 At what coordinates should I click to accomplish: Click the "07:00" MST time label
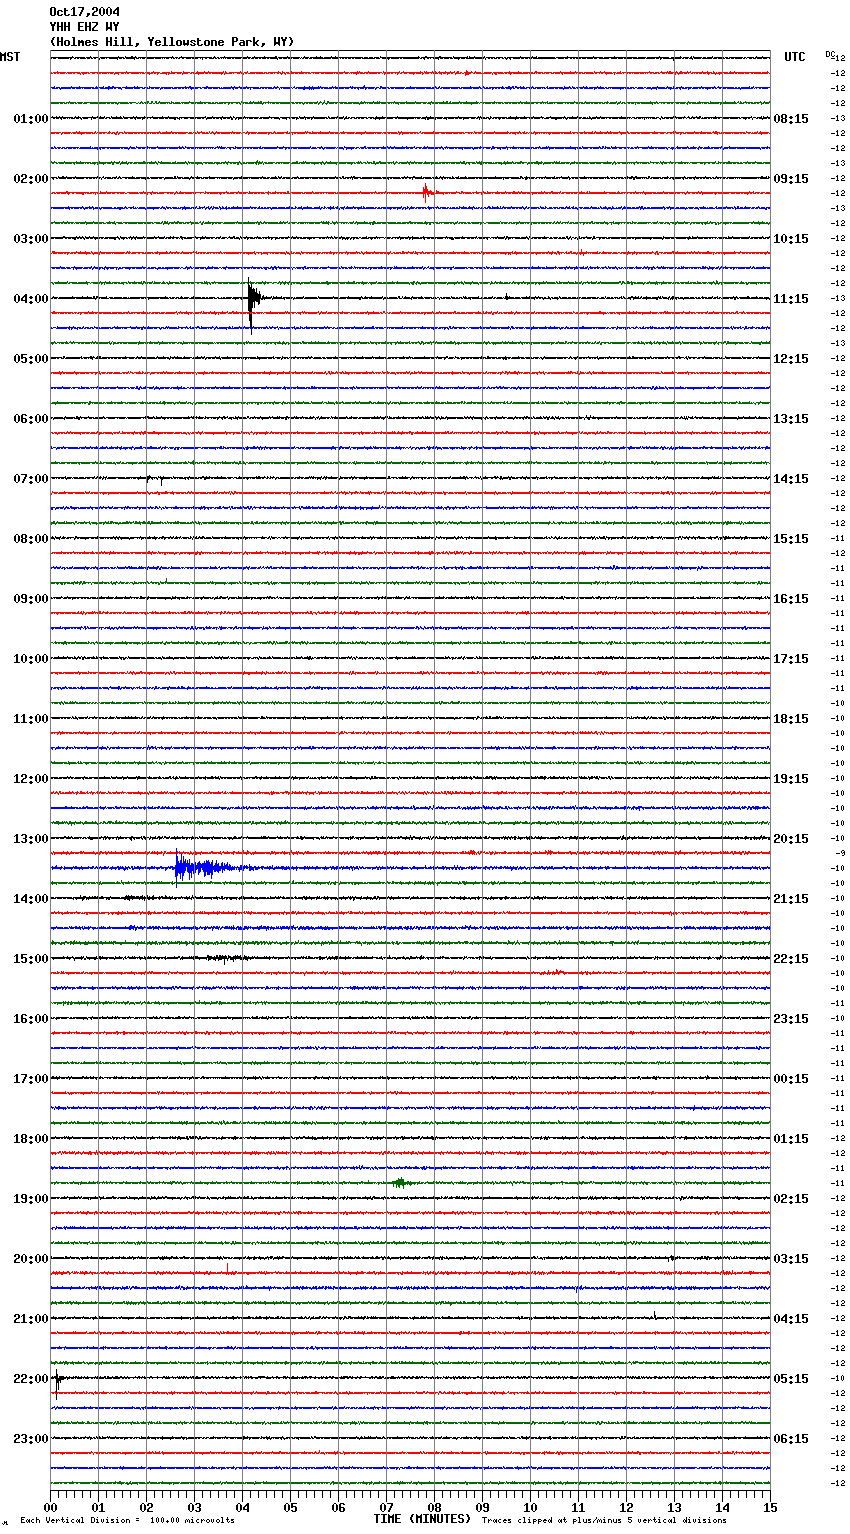(x=31, y=479)
